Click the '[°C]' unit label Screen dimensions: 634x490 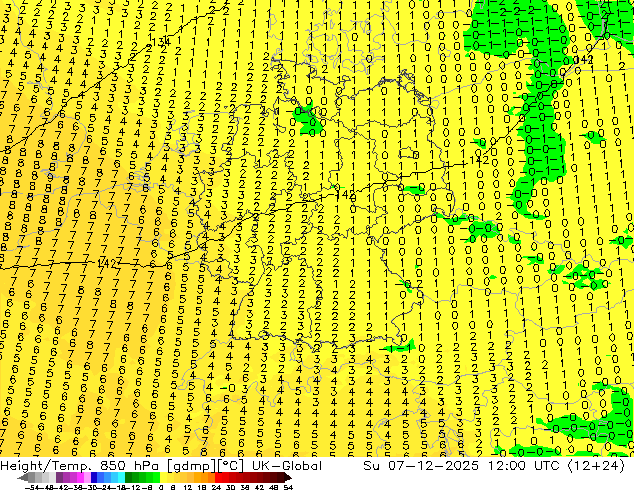232,466
